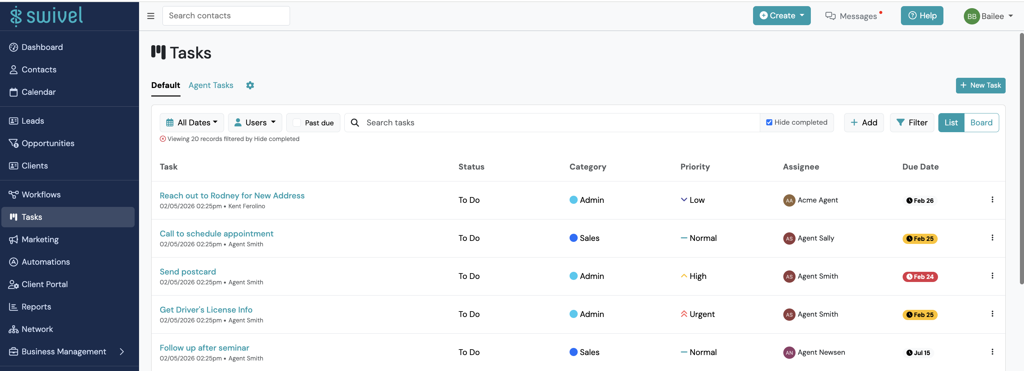Open Calendar in sidebar
This screenshot has width=1024, height=371.
tap(69, 92)
